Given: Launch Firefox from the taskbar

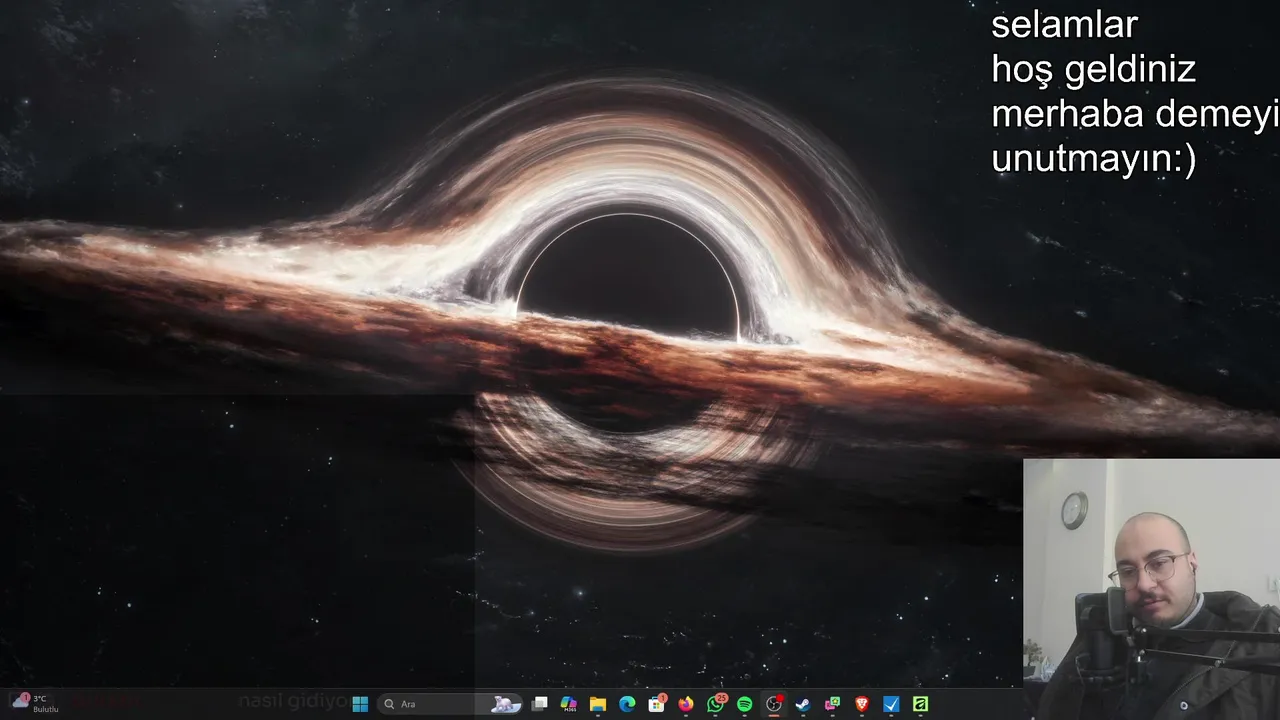Looking at the screenshot, I should [685, 704].
